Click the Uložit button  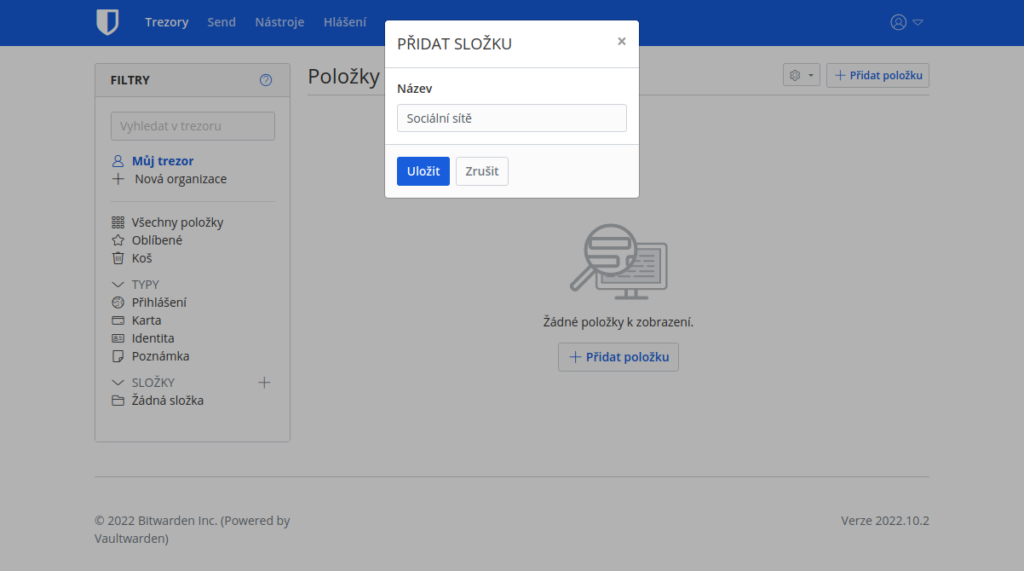click(x=423, y=171)
